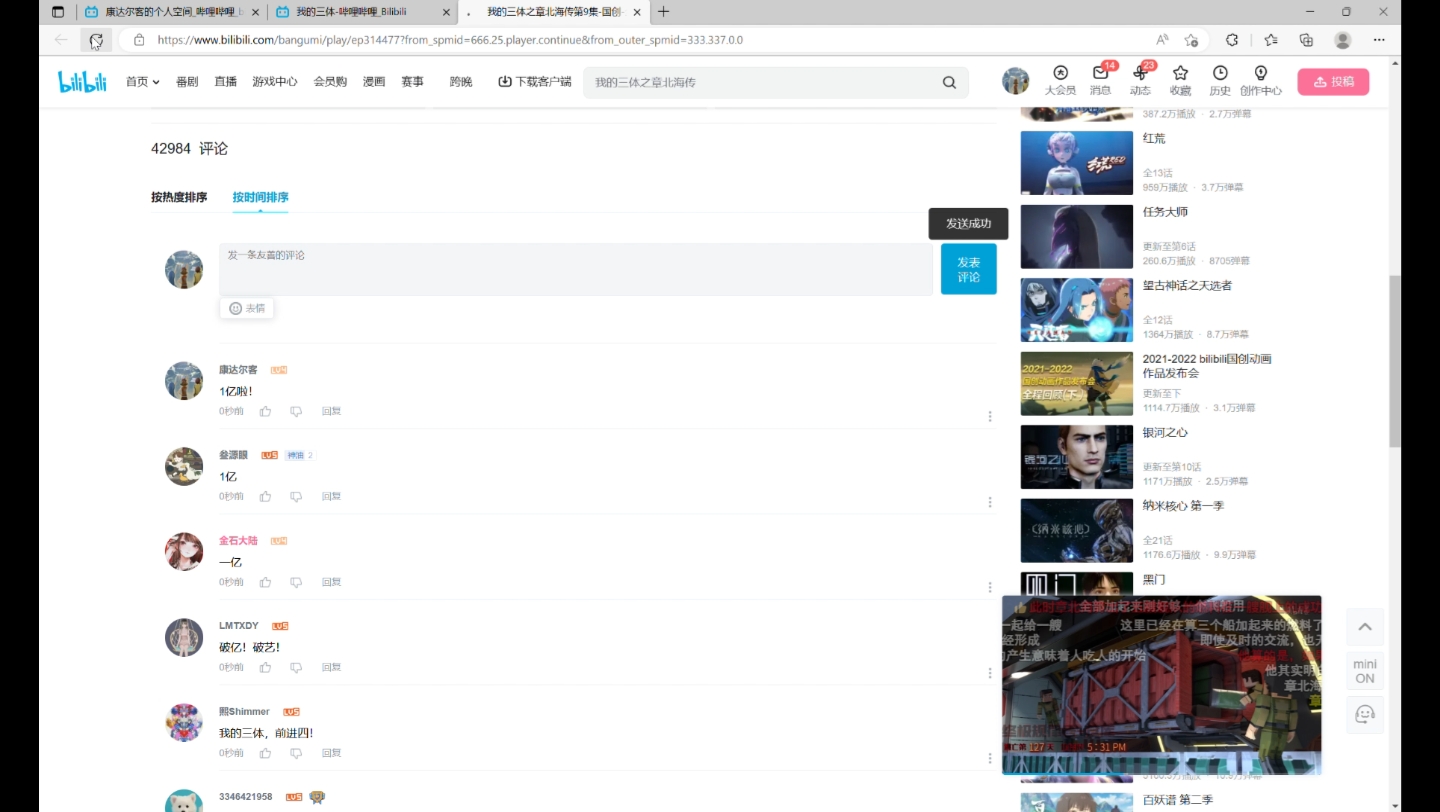Switch to 康达尔客的个人空间 browser tab
The width and height of the screenshot is (1440, 812).
point(172,12)
